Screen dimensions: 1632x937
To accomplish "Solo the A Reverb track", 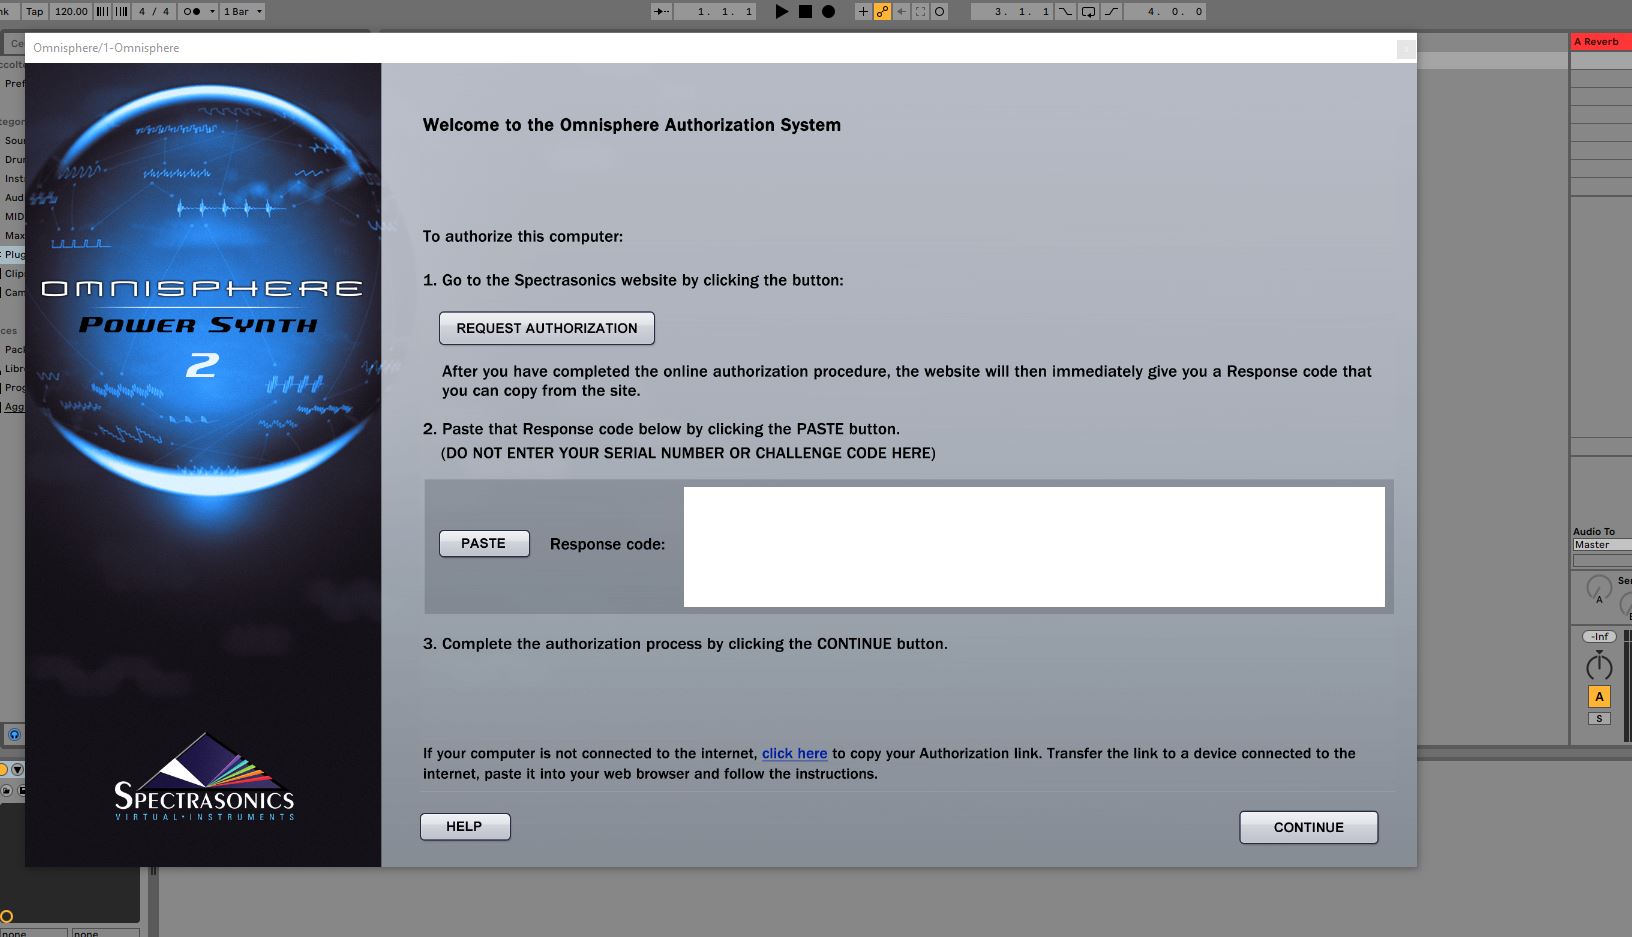I will tap(1599, 719).
